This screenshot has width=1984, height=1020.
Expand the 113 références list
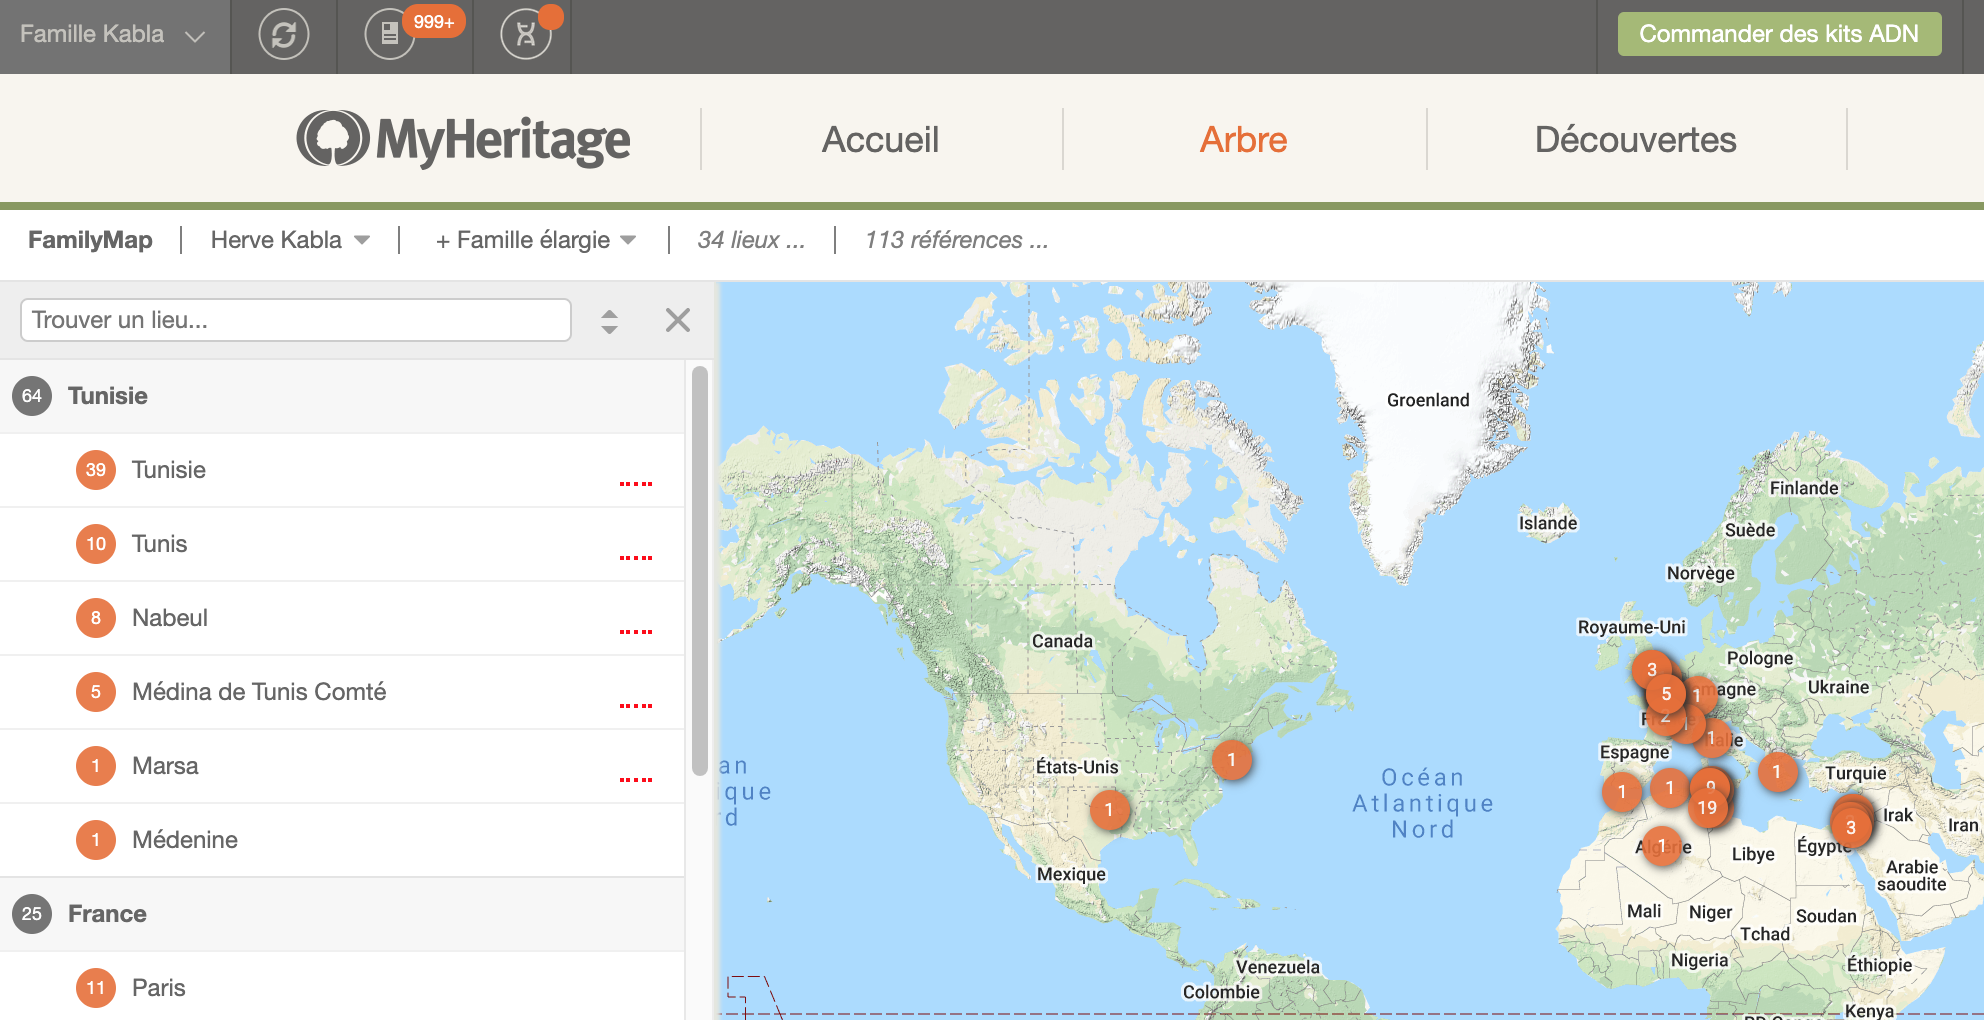pyautogui.click(x=956, y=240)
